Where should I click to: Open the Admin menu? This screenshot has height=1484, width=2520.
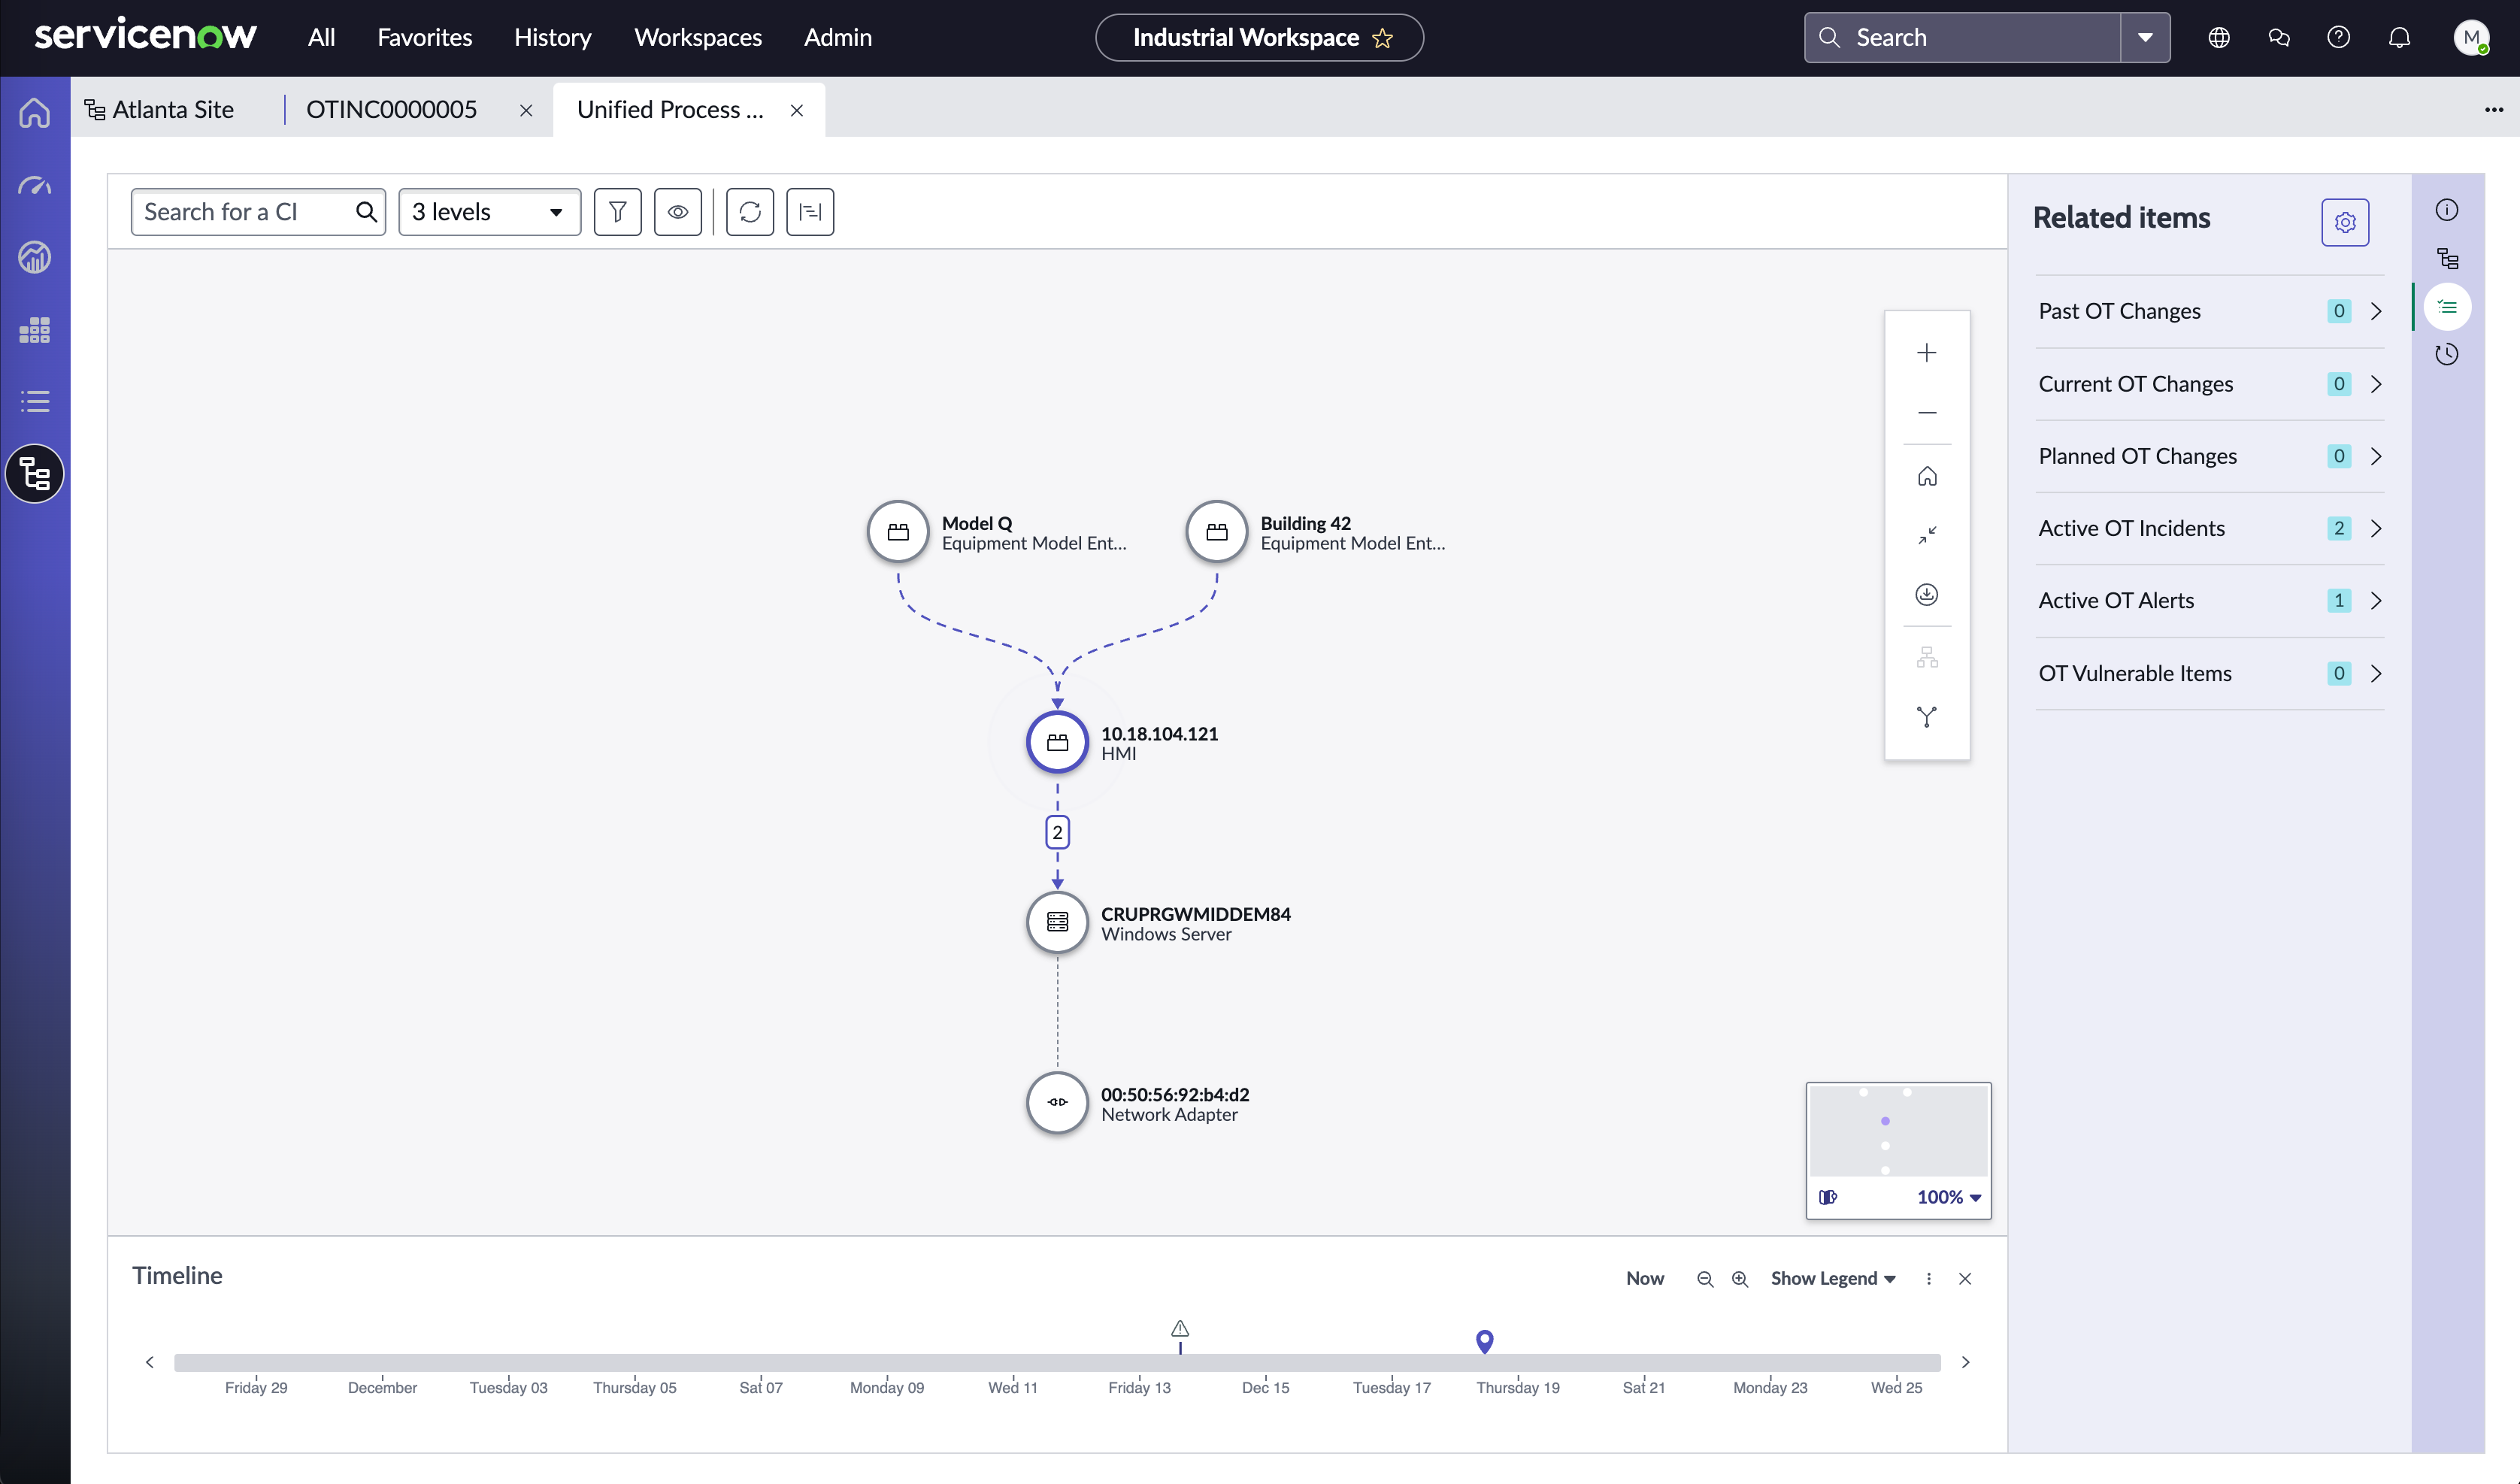(837, 37)
